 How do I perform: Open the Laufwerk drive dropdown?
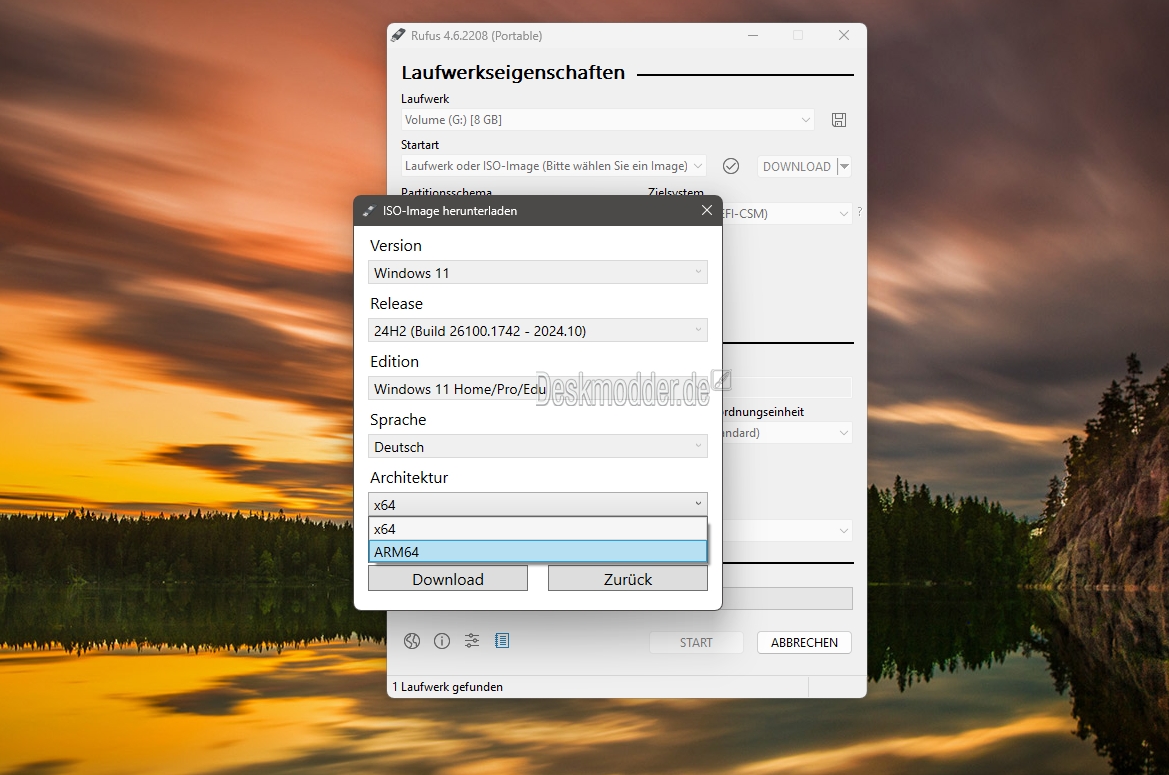pyautogui.click(x=607, y=120)
